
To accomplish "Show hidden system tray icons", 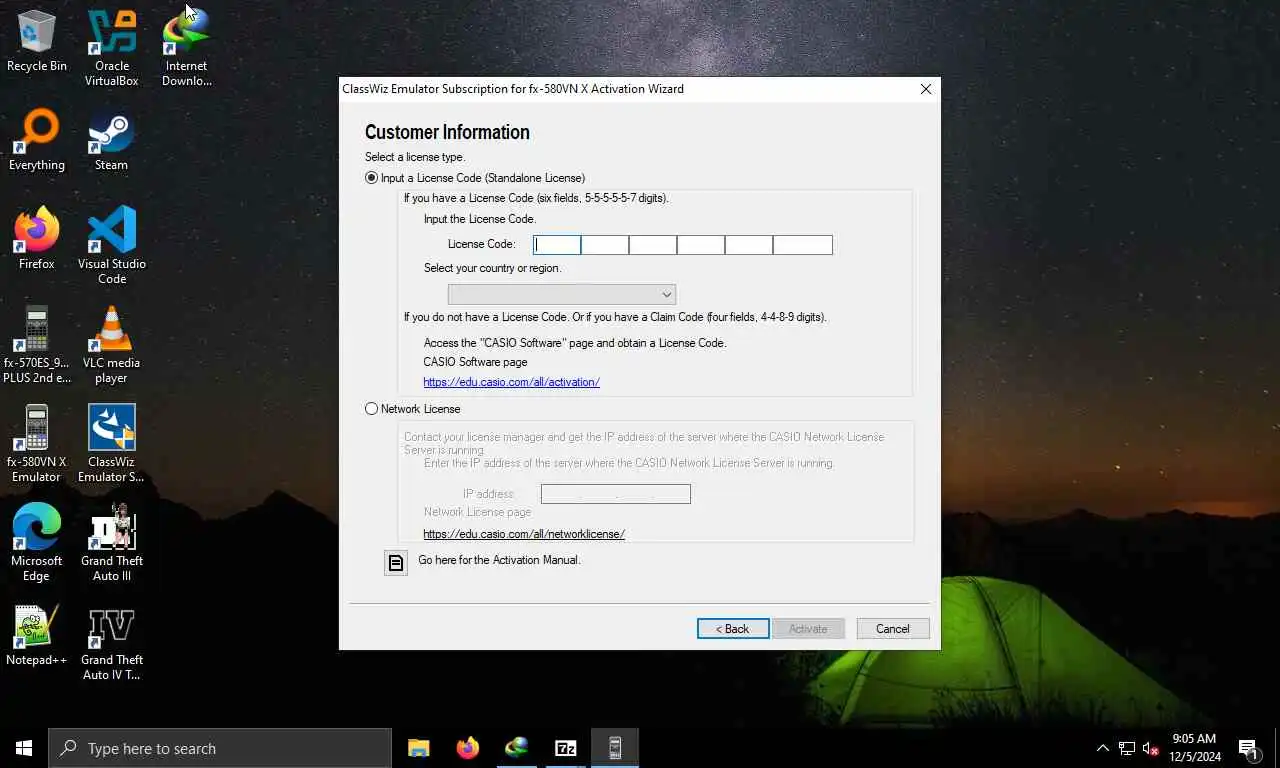I will pos(1102,748).
